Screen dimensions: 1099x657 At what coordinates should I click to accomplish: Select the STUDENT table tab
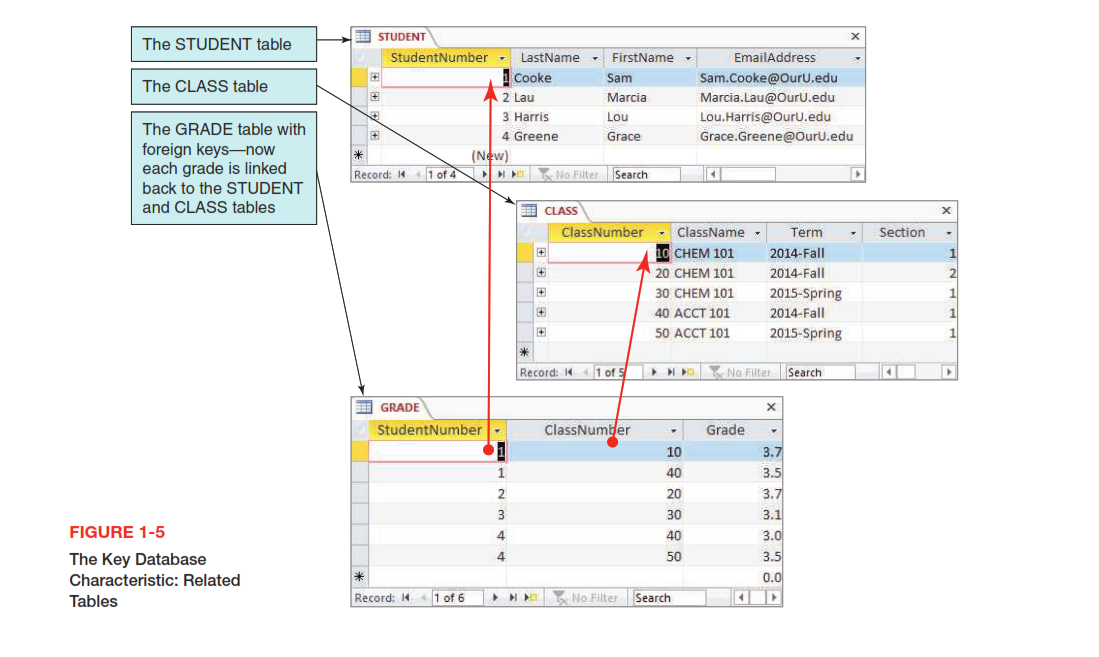(x=401, y=36)
